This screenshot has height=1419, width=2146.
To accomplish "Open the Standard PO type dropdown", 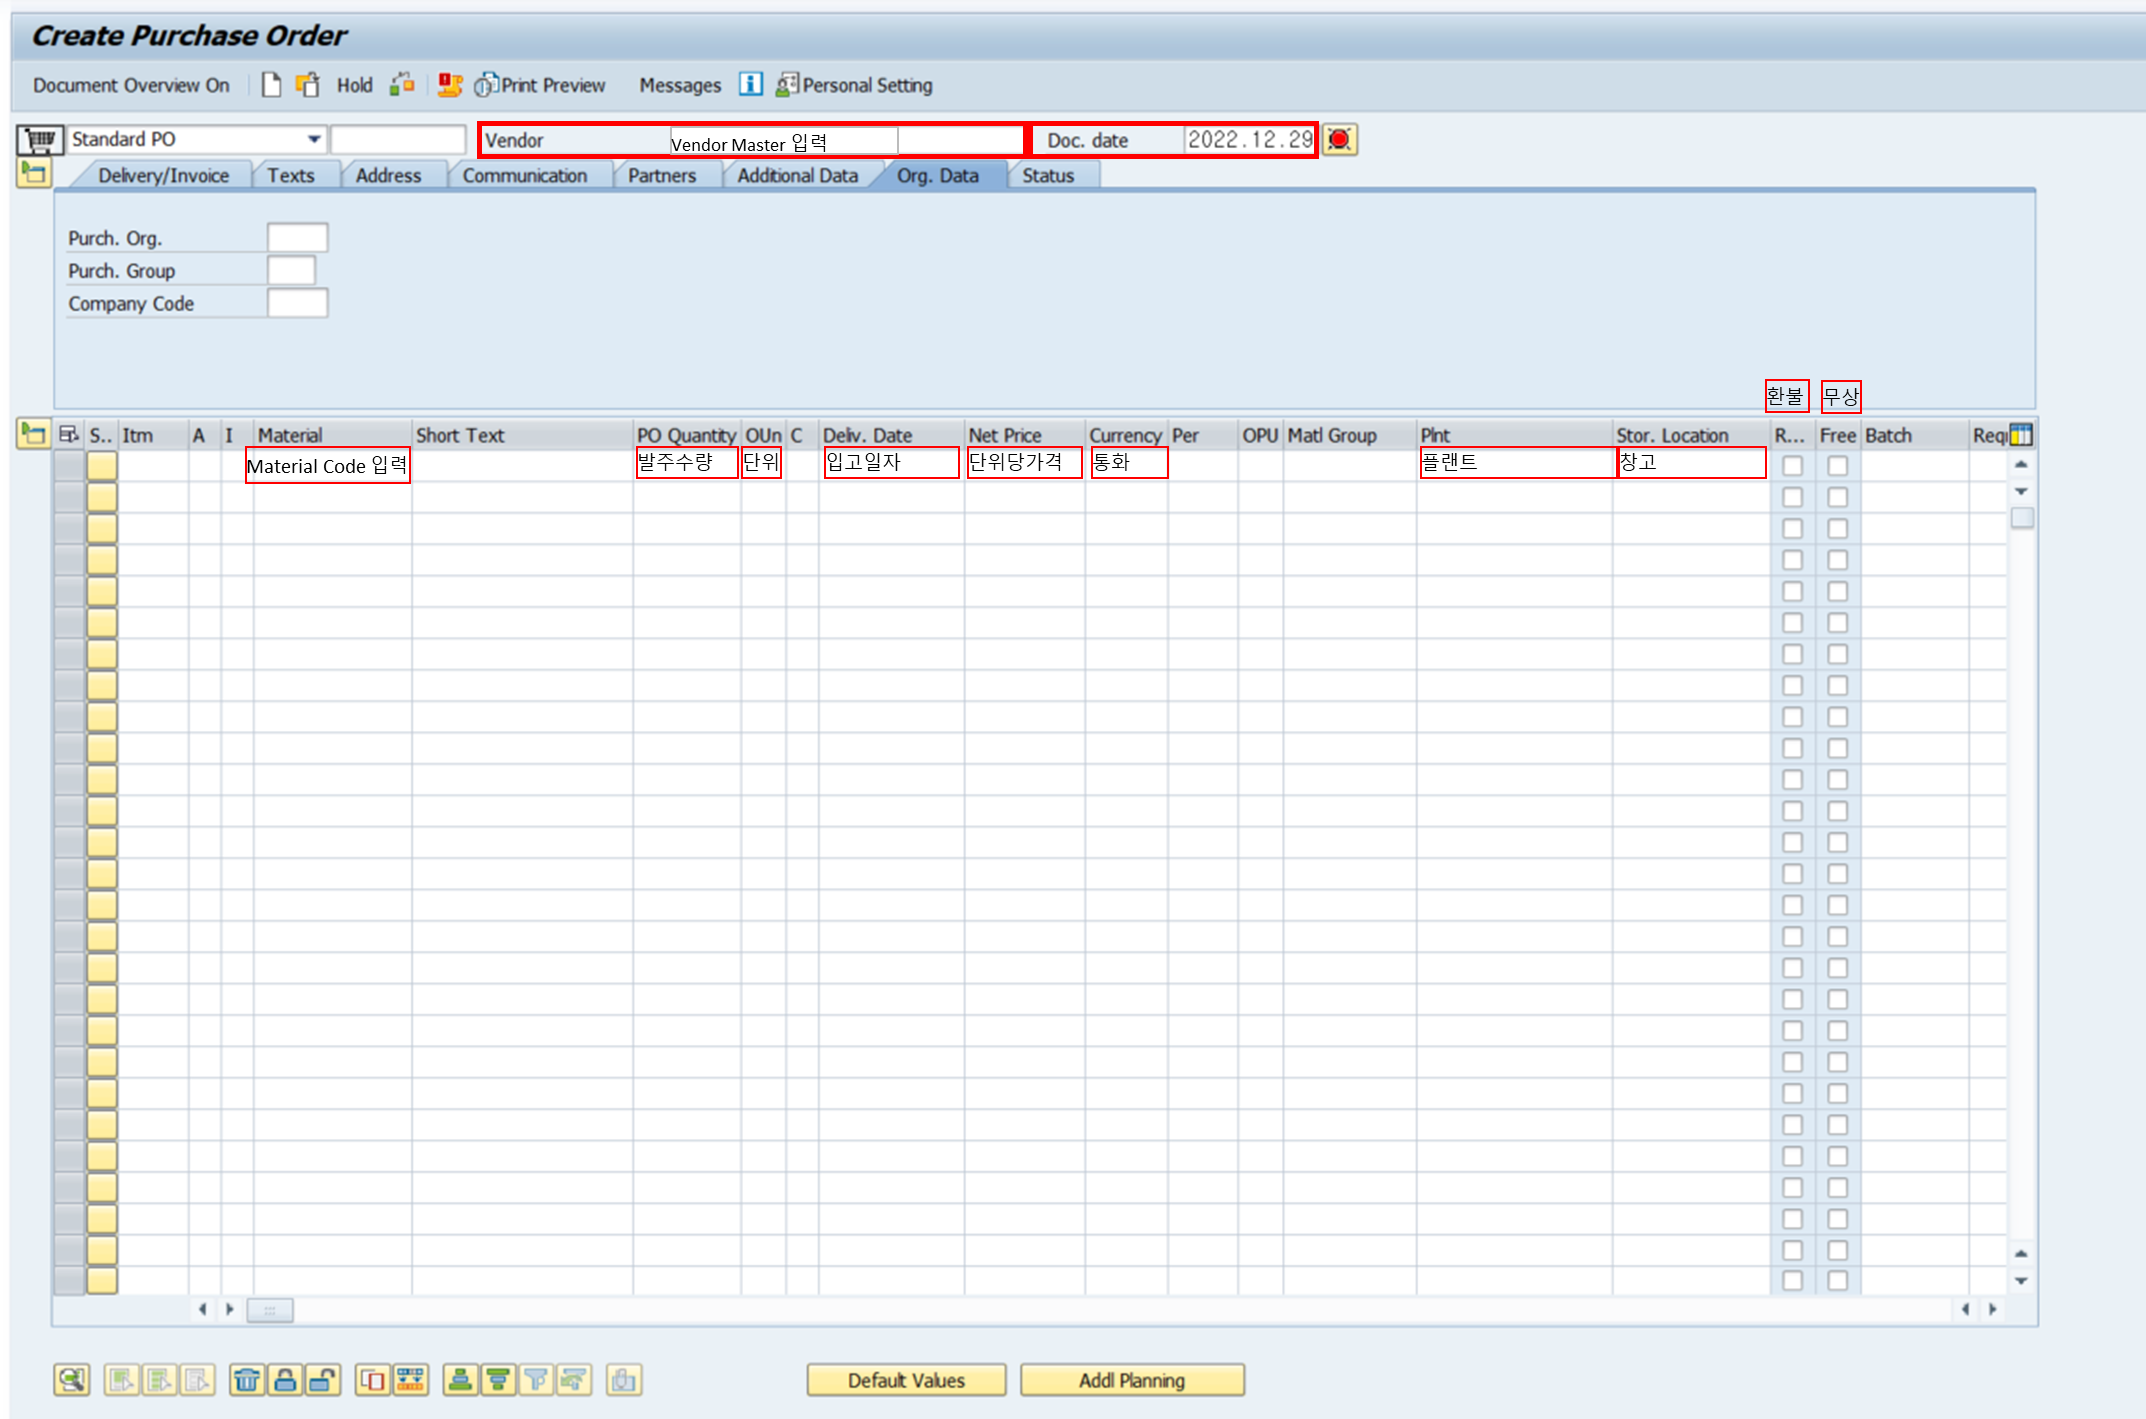I will click(x=314, y=139).
